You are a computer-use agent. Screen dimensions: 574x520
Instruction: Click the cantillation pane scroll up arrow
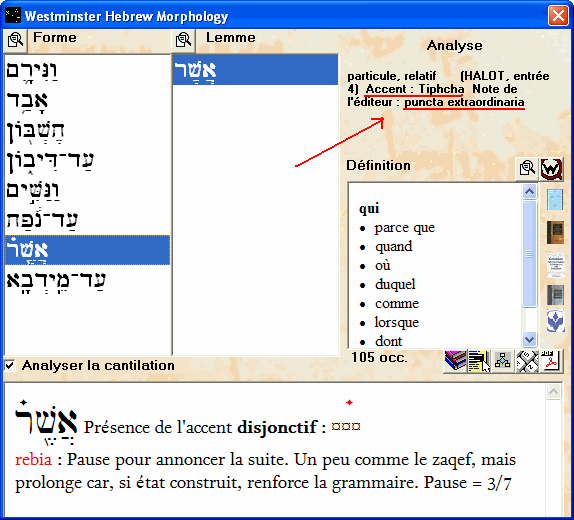click(553, 391)
